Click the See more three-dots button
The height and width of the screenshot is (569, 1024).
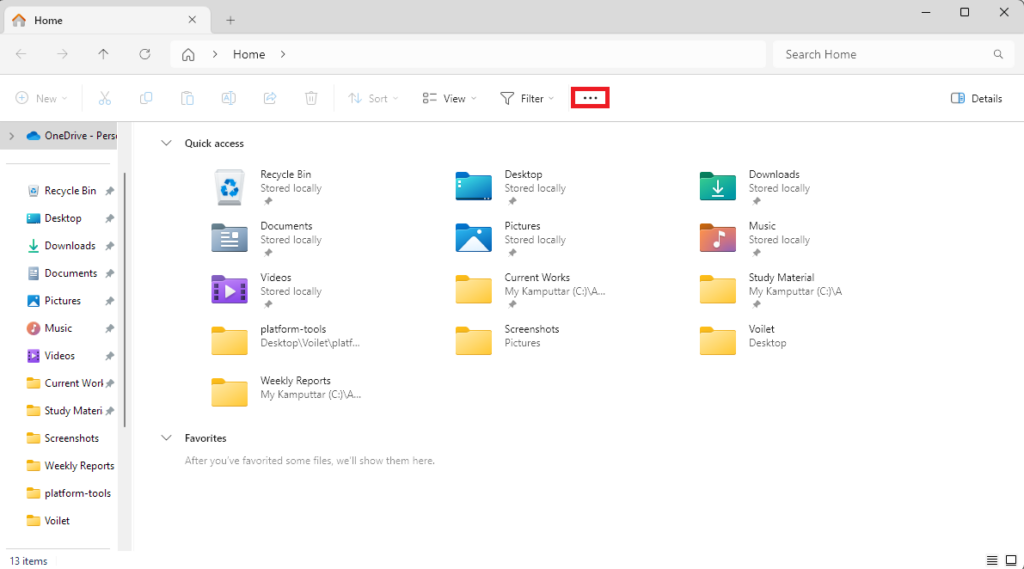click(590, 98)
